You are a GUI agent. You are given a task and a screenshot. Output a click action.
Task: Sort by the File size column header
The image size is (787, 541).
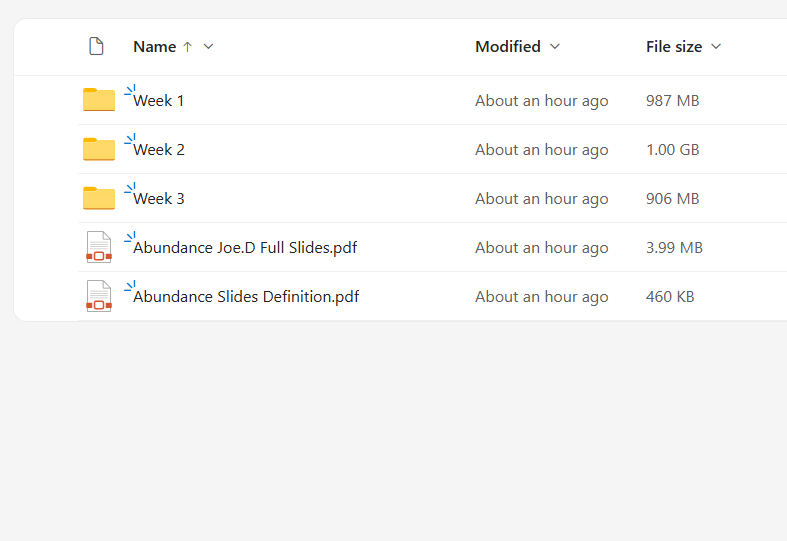(674, 47)
